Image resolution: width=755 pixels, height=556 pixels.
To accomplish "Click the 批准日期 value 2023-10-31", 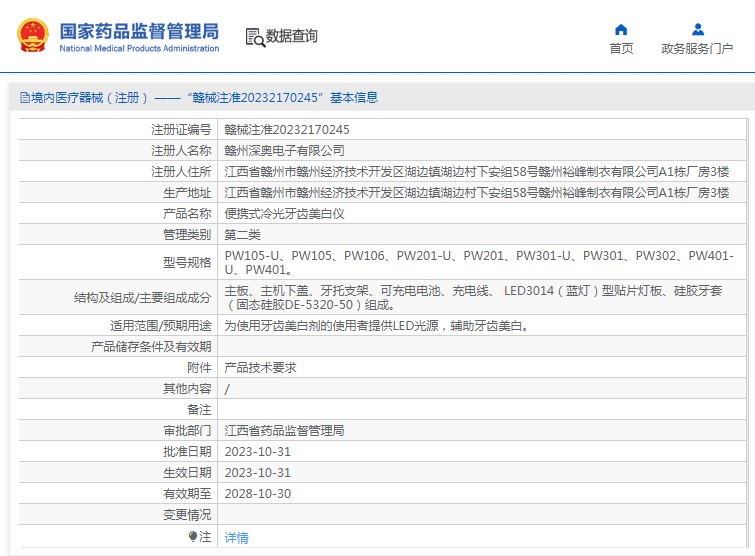I will pos(258,452).
